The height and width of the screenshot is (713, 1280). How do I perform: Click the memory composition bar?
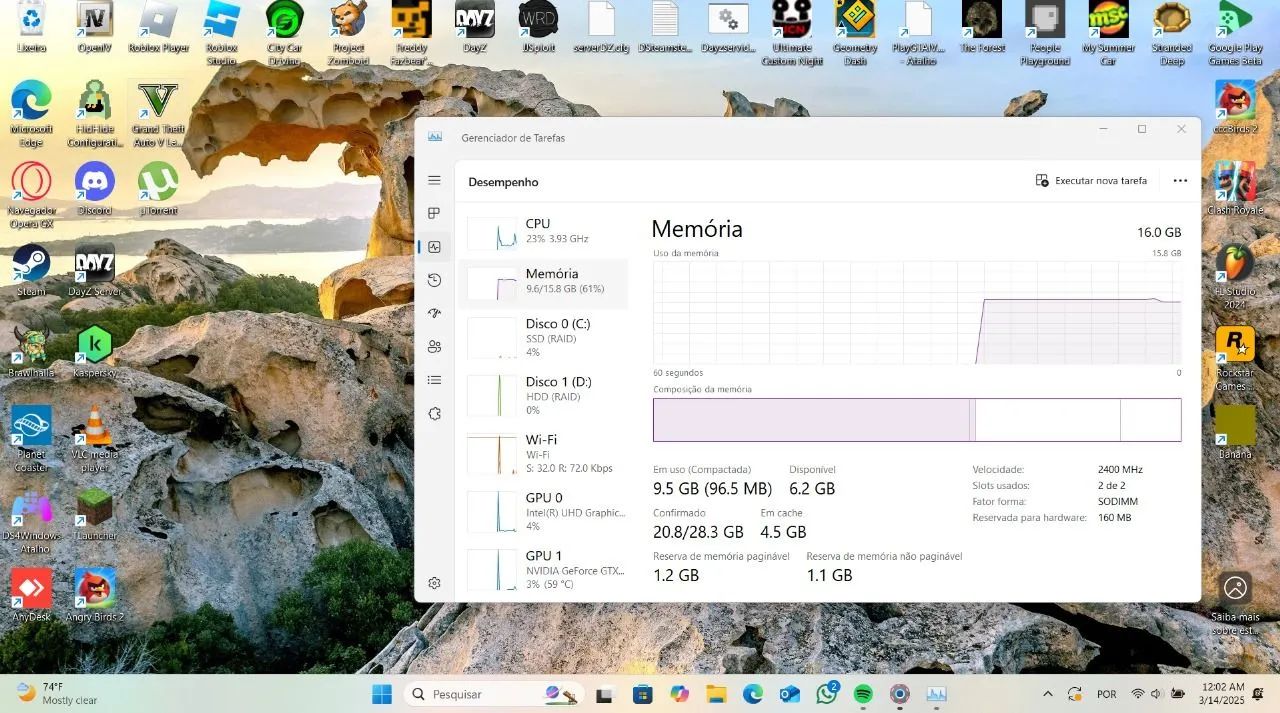(x=916, y=420)
